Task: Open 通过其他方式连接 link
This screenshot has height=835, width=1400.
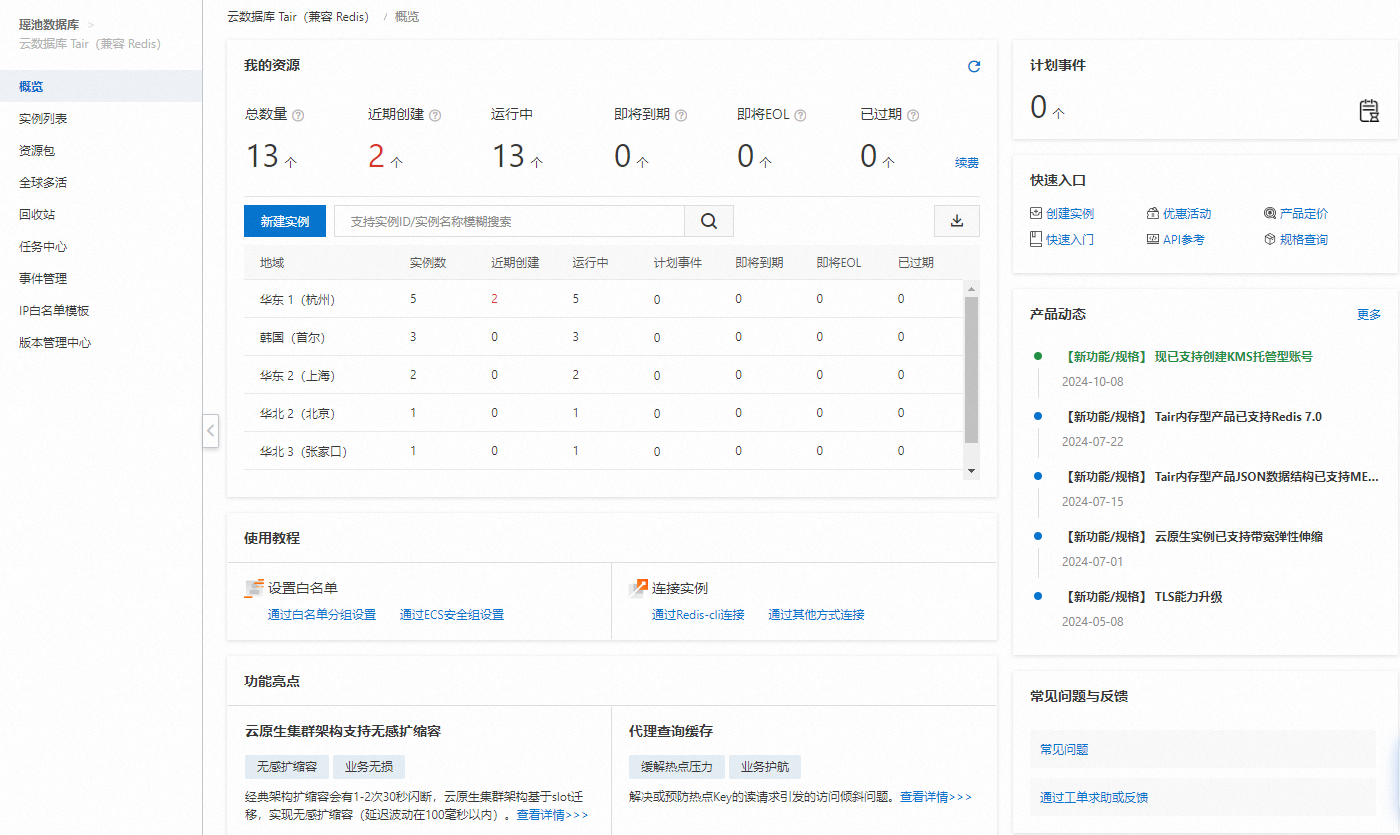Action: (816, 615)
